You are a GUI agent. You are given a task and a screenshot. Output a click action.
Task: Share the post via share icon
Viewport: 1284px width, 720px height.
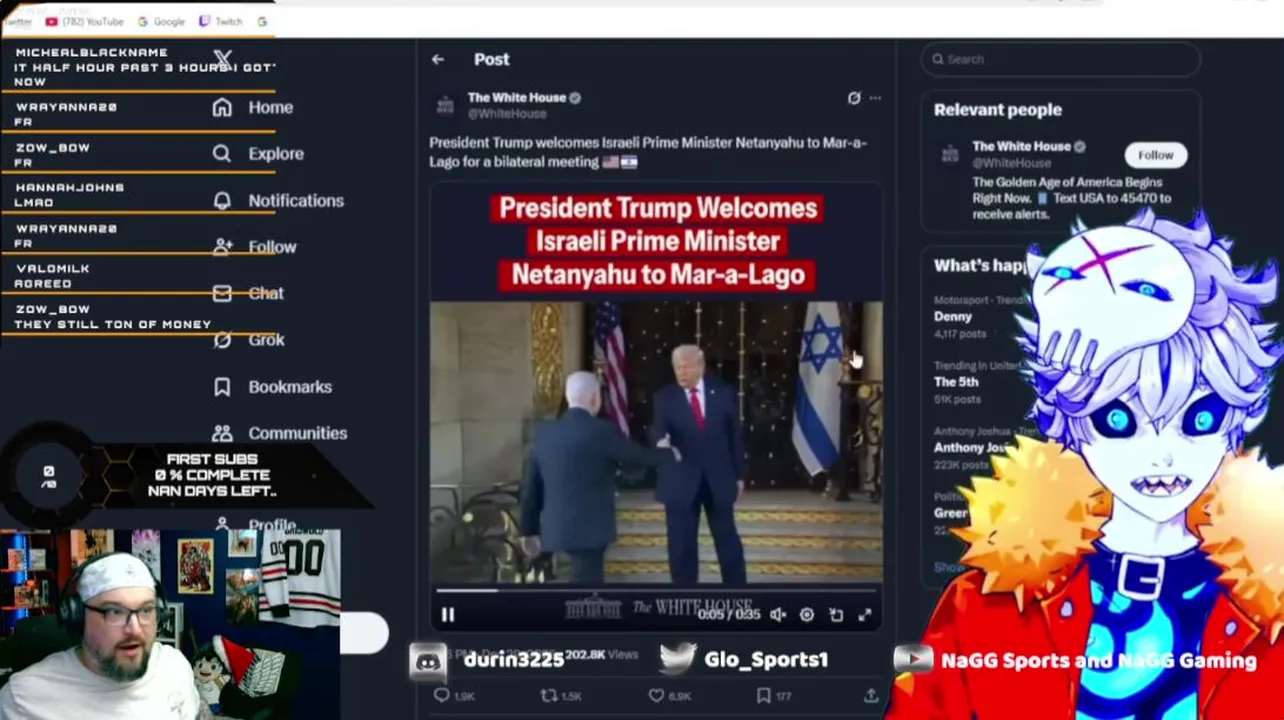tap(871, 695)
